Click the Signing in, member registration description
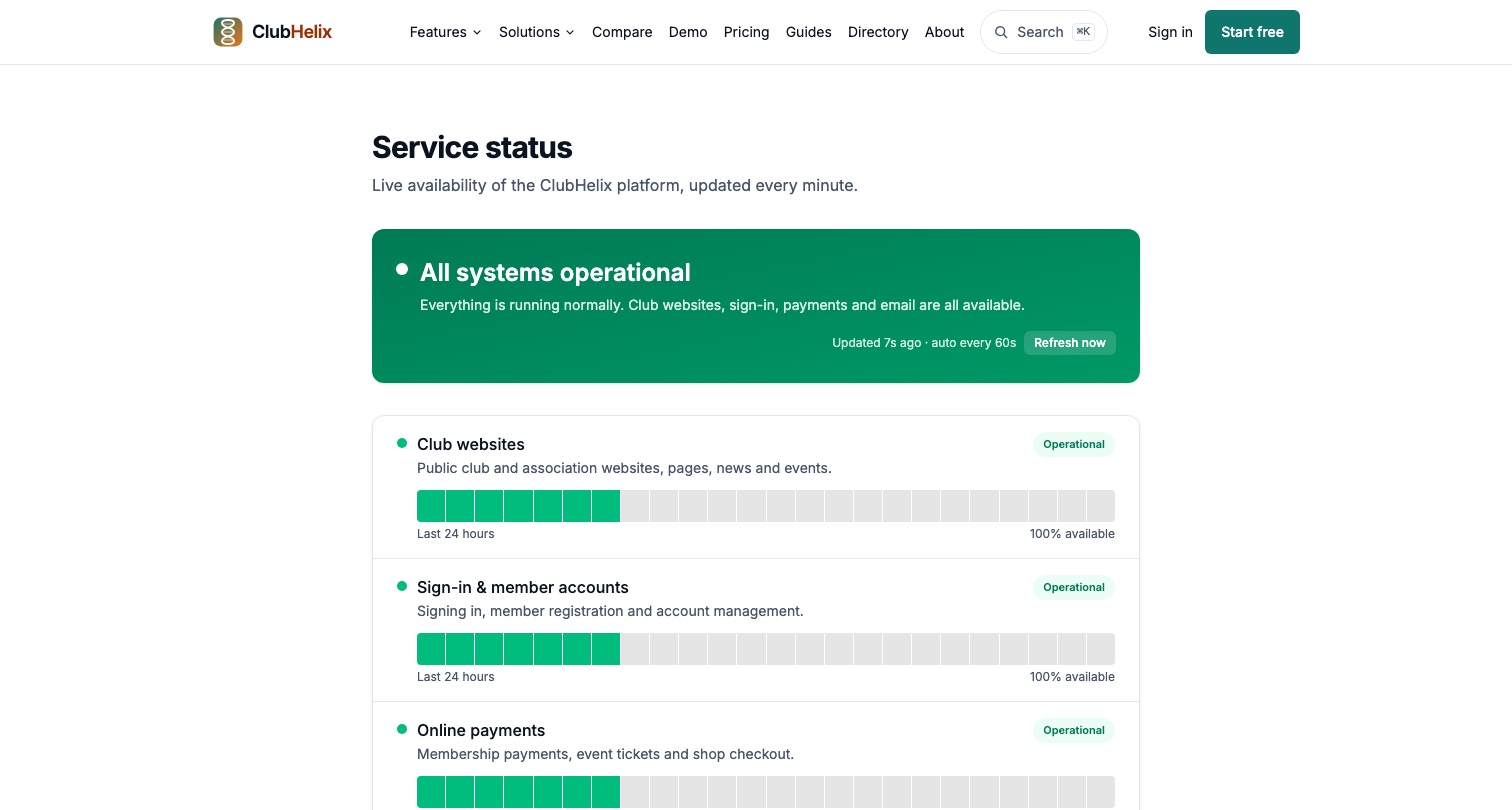 click(x=610, y=611)
